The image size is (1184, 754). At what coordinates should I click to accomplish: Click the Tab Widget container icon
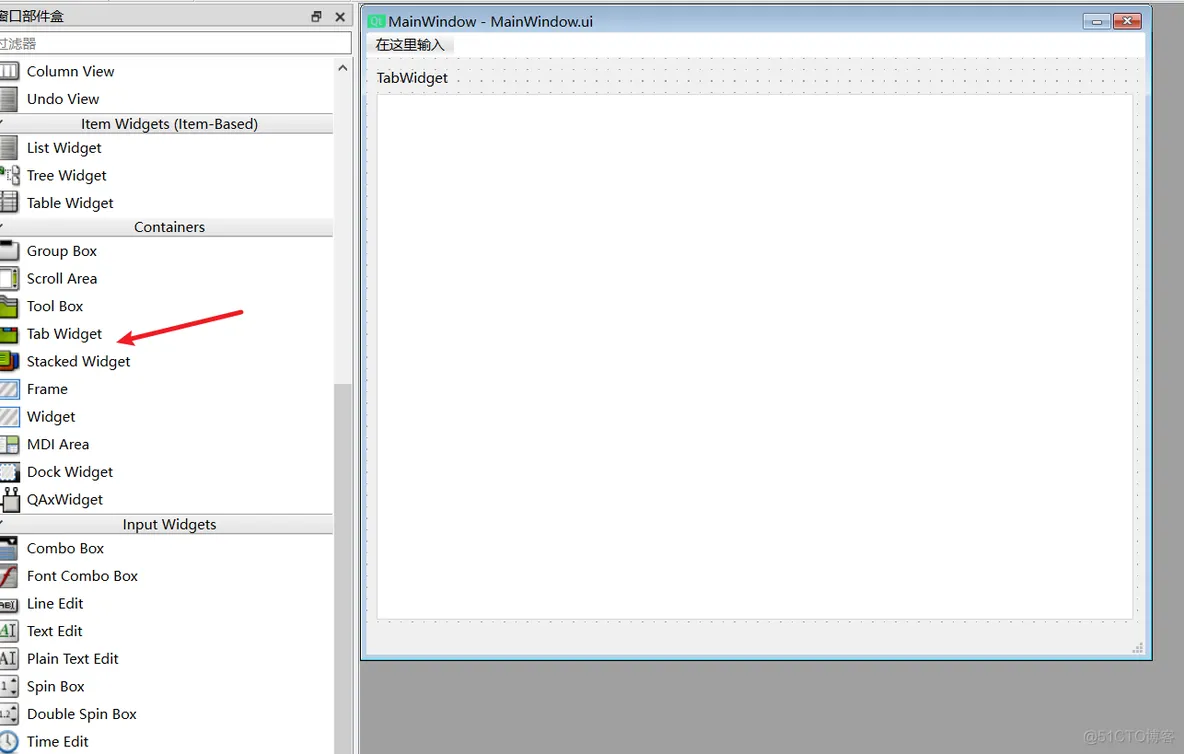[9, 334]
